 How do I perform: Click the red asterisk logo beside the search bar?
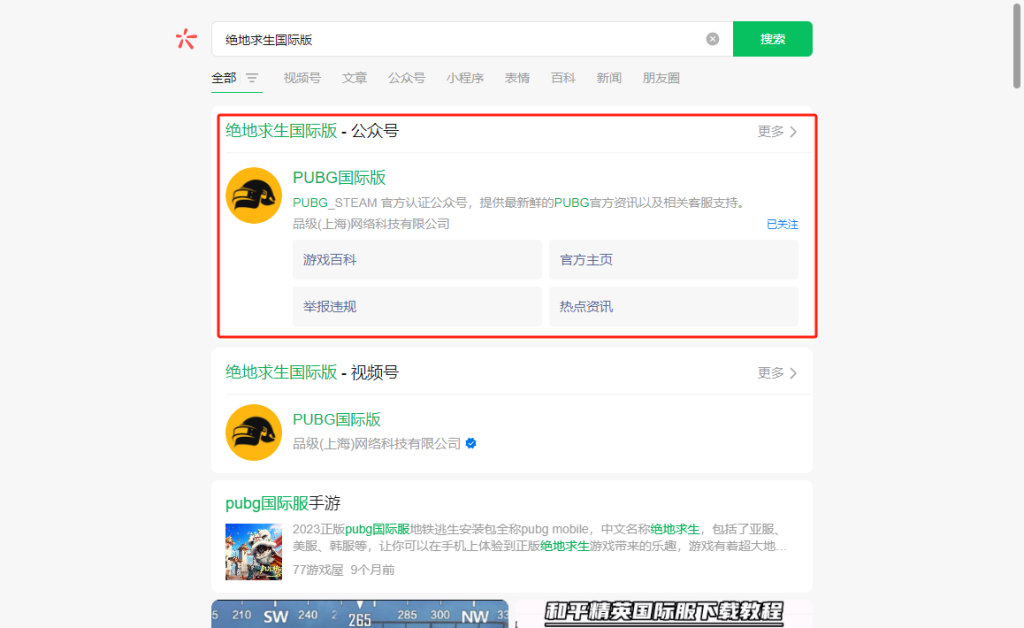tap(185, 38)
